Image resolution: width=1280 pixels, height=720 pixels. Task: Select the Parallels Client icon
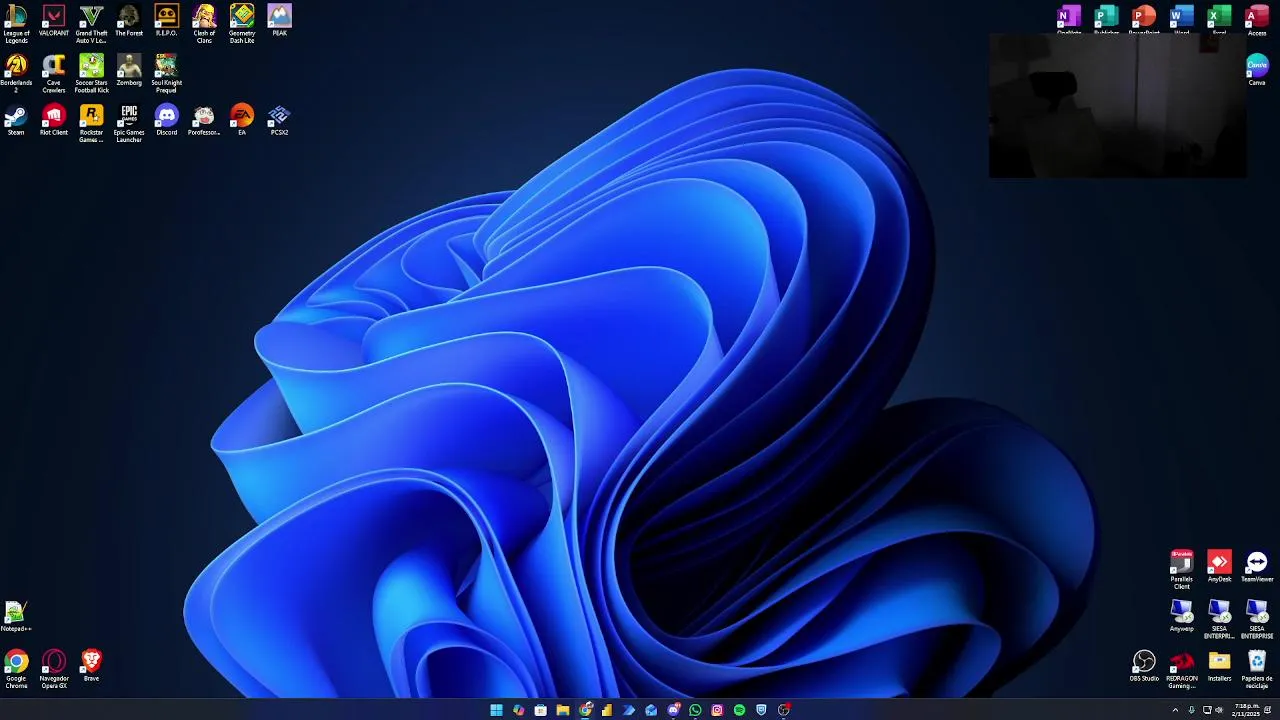pyautogui.click(x=1182, y=570)
